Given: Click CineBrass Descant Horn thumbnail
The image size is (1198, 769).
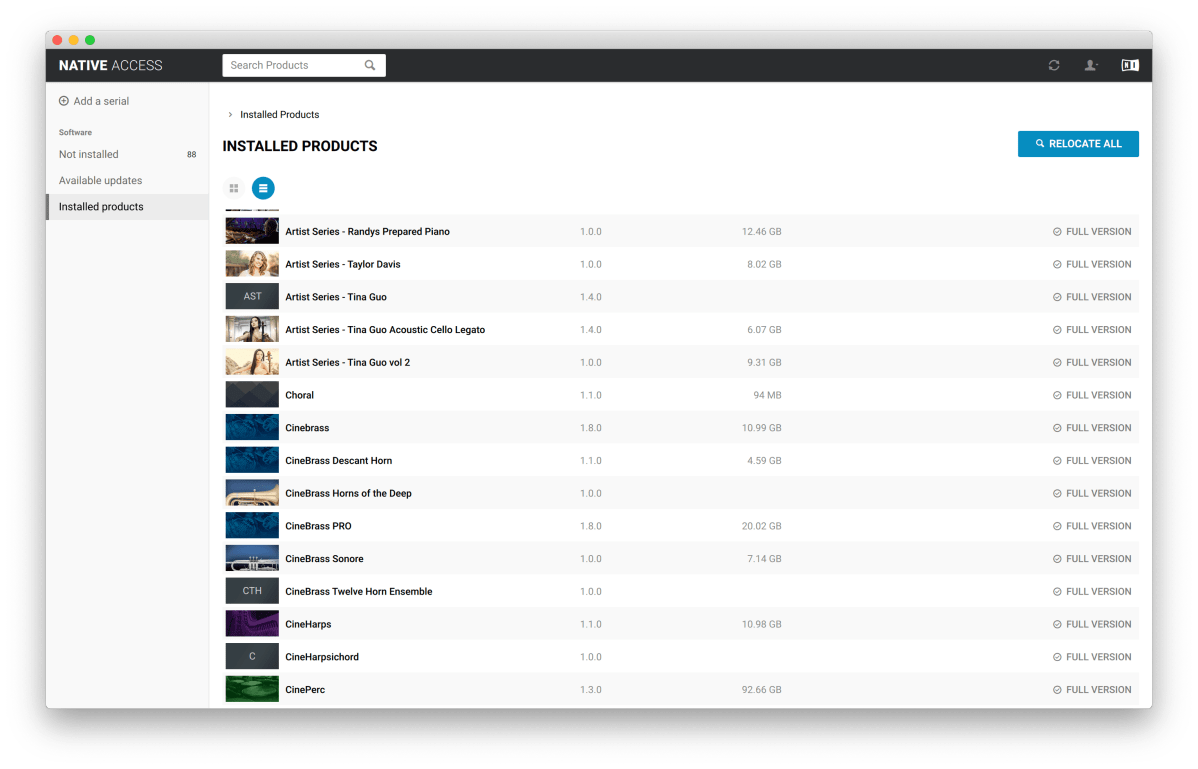Looking at the screenshot, I should coord(252,460).
